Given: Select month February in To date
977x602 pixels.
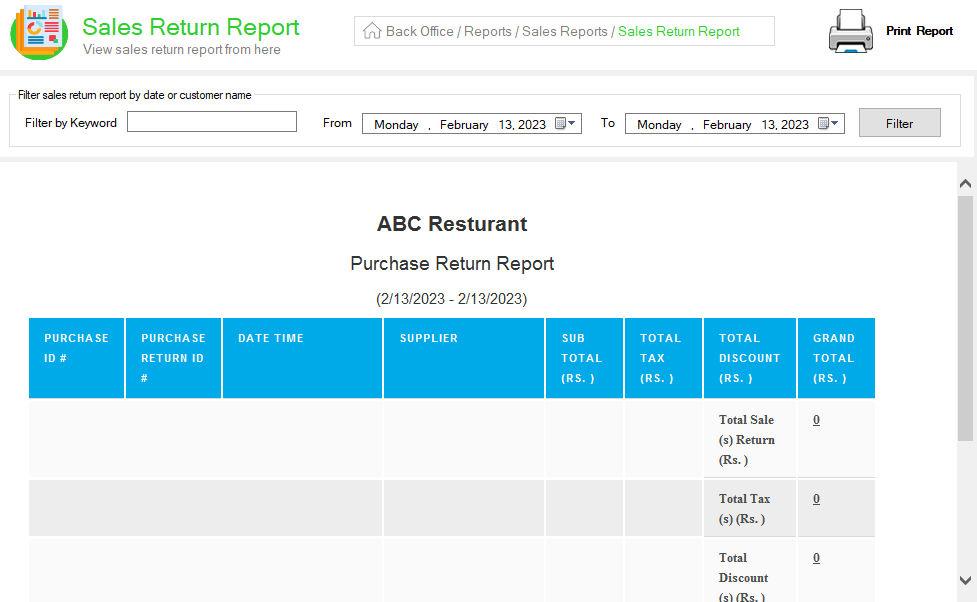Looking at the screenshot, I should (727, 125).
